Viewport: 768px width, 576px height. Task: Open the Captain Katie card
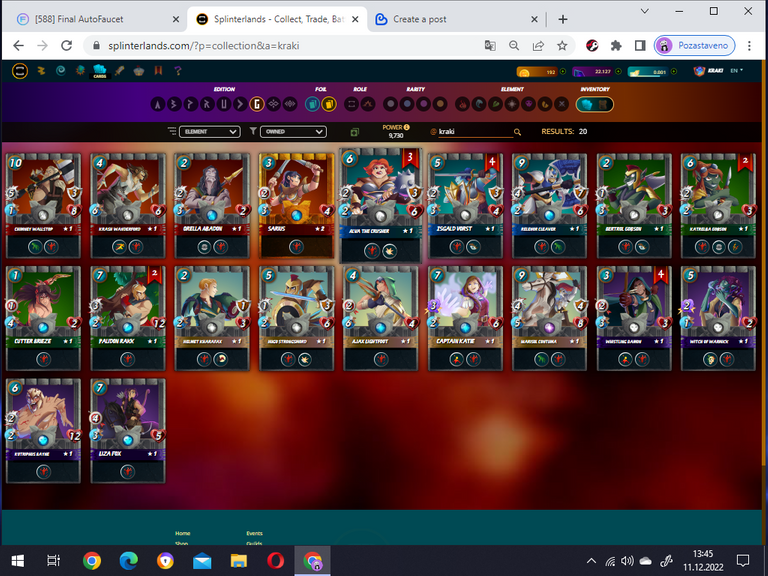465,318
